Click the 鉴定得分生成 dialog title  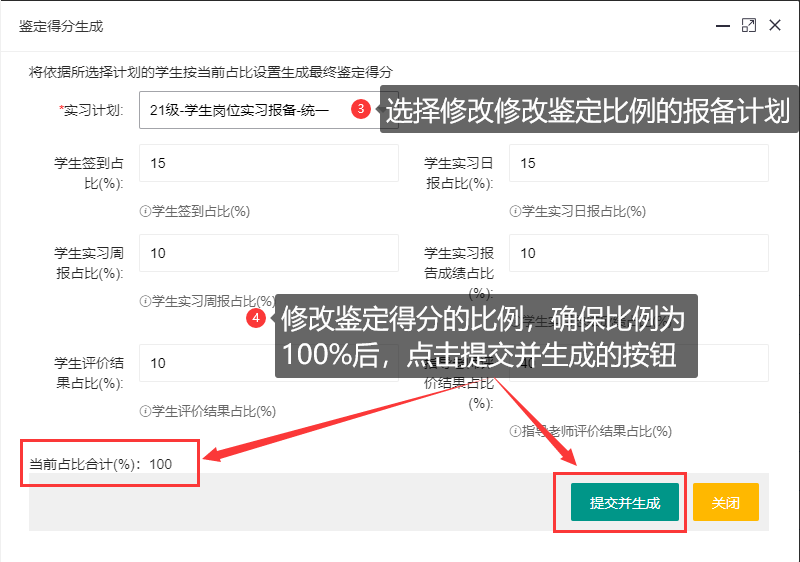point(61,26)
